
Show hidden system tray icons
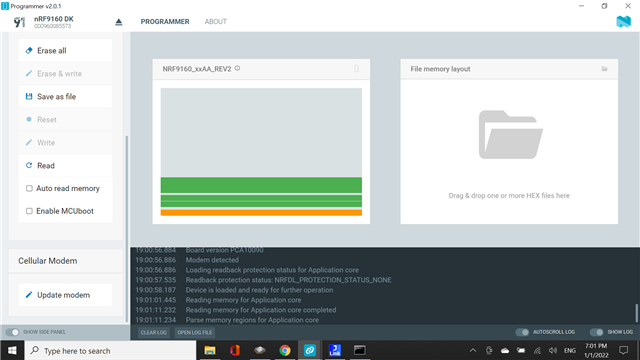[473, 350]
